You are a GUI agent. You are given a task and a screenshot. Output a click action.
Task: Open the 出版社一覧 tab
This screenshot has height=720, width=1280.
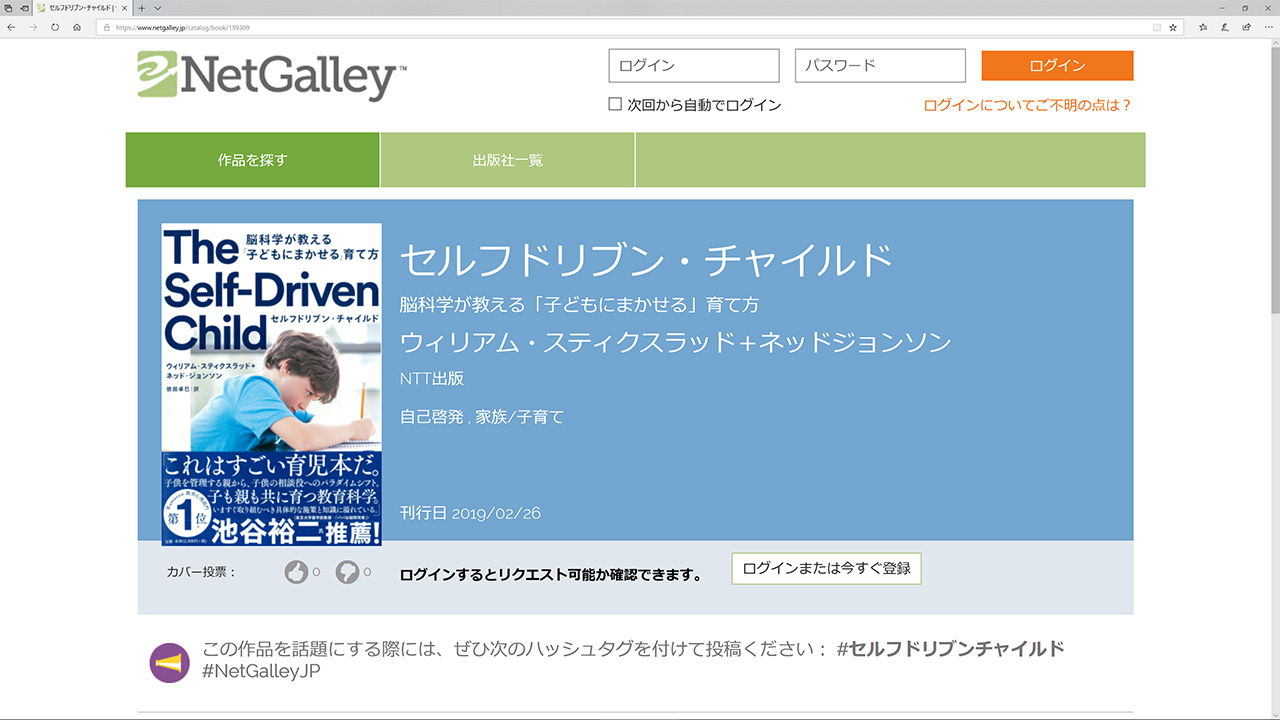coord(508,160)
